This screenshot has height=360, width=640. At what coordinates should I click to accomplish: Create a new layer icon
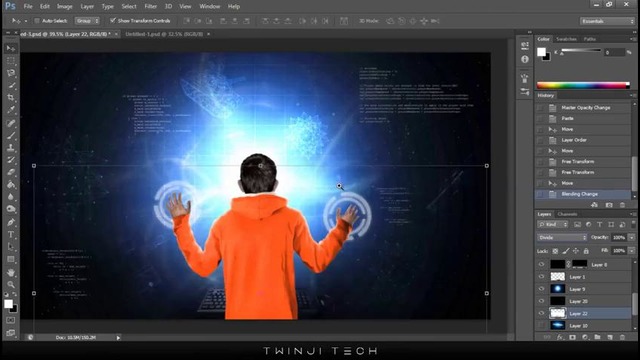pos(610,337)
